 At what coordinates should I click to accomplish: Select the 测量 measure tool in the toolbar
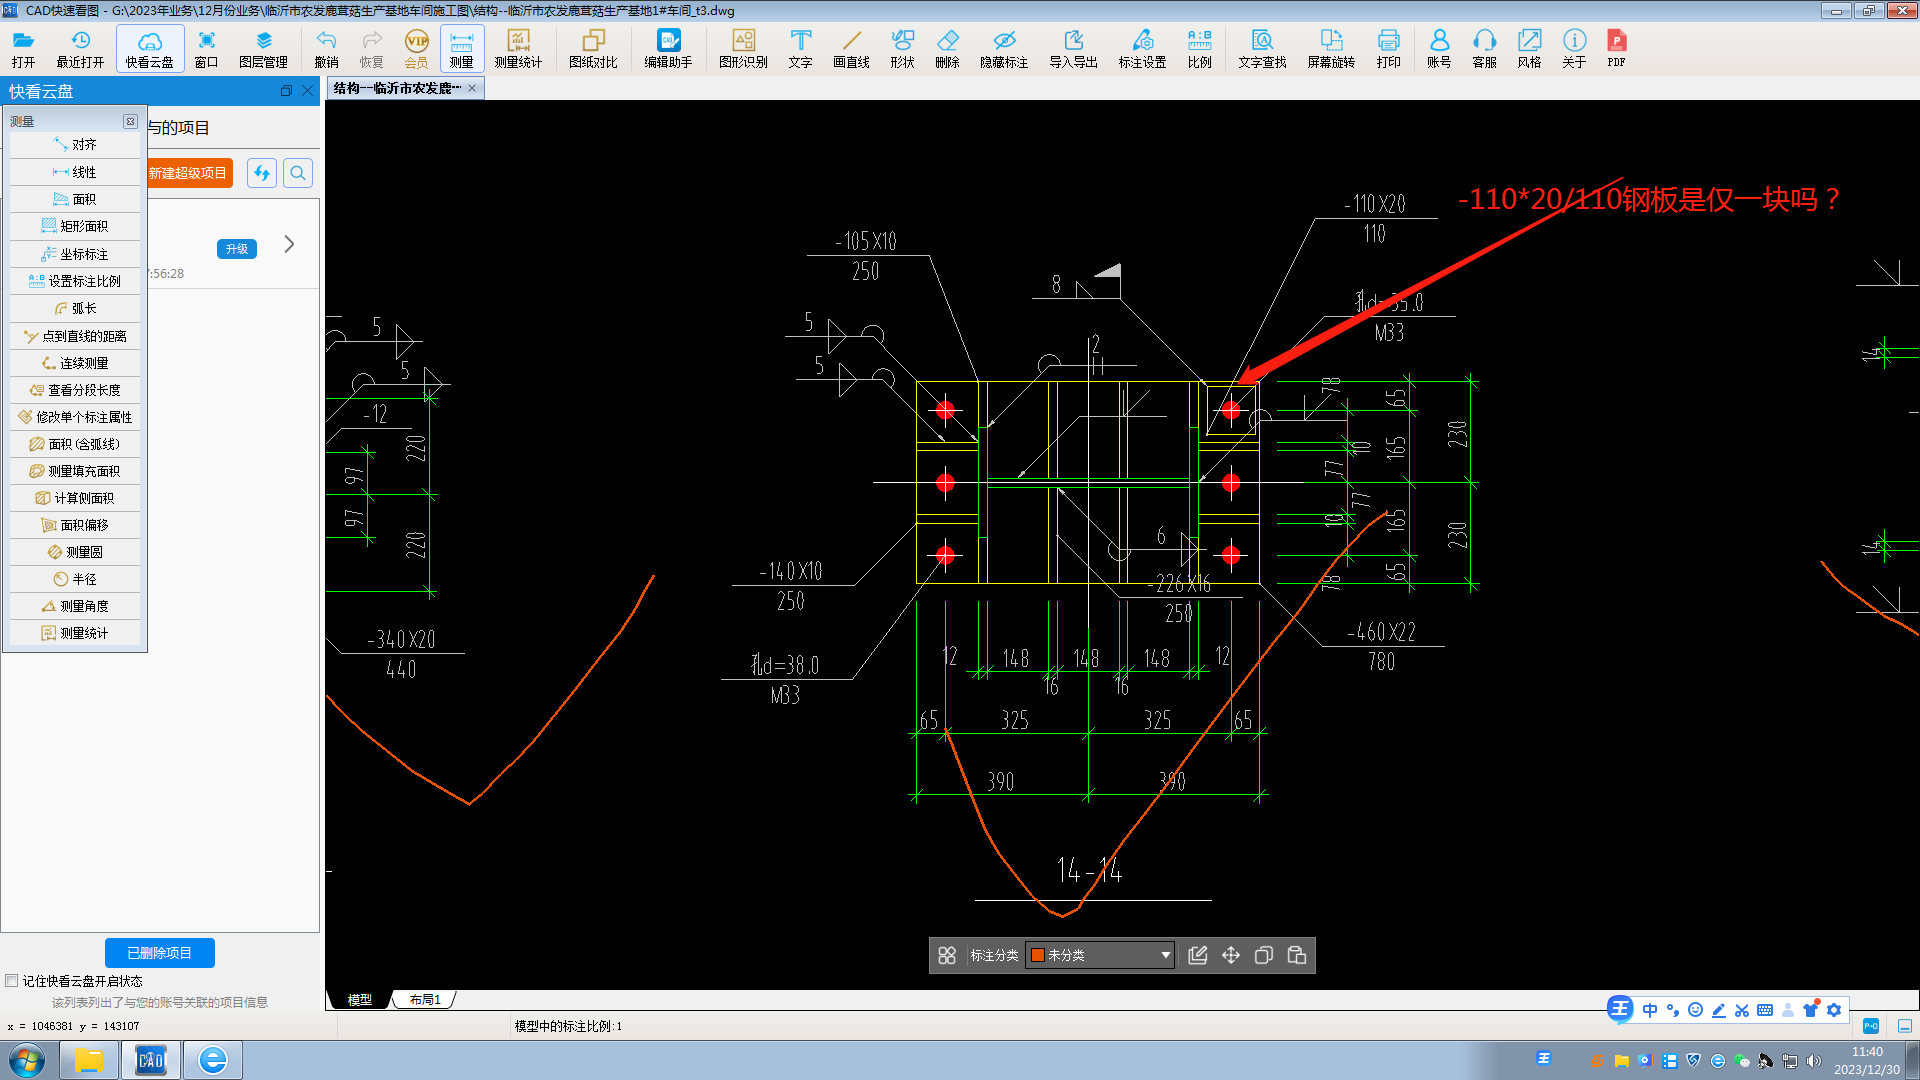pos(461,48)
